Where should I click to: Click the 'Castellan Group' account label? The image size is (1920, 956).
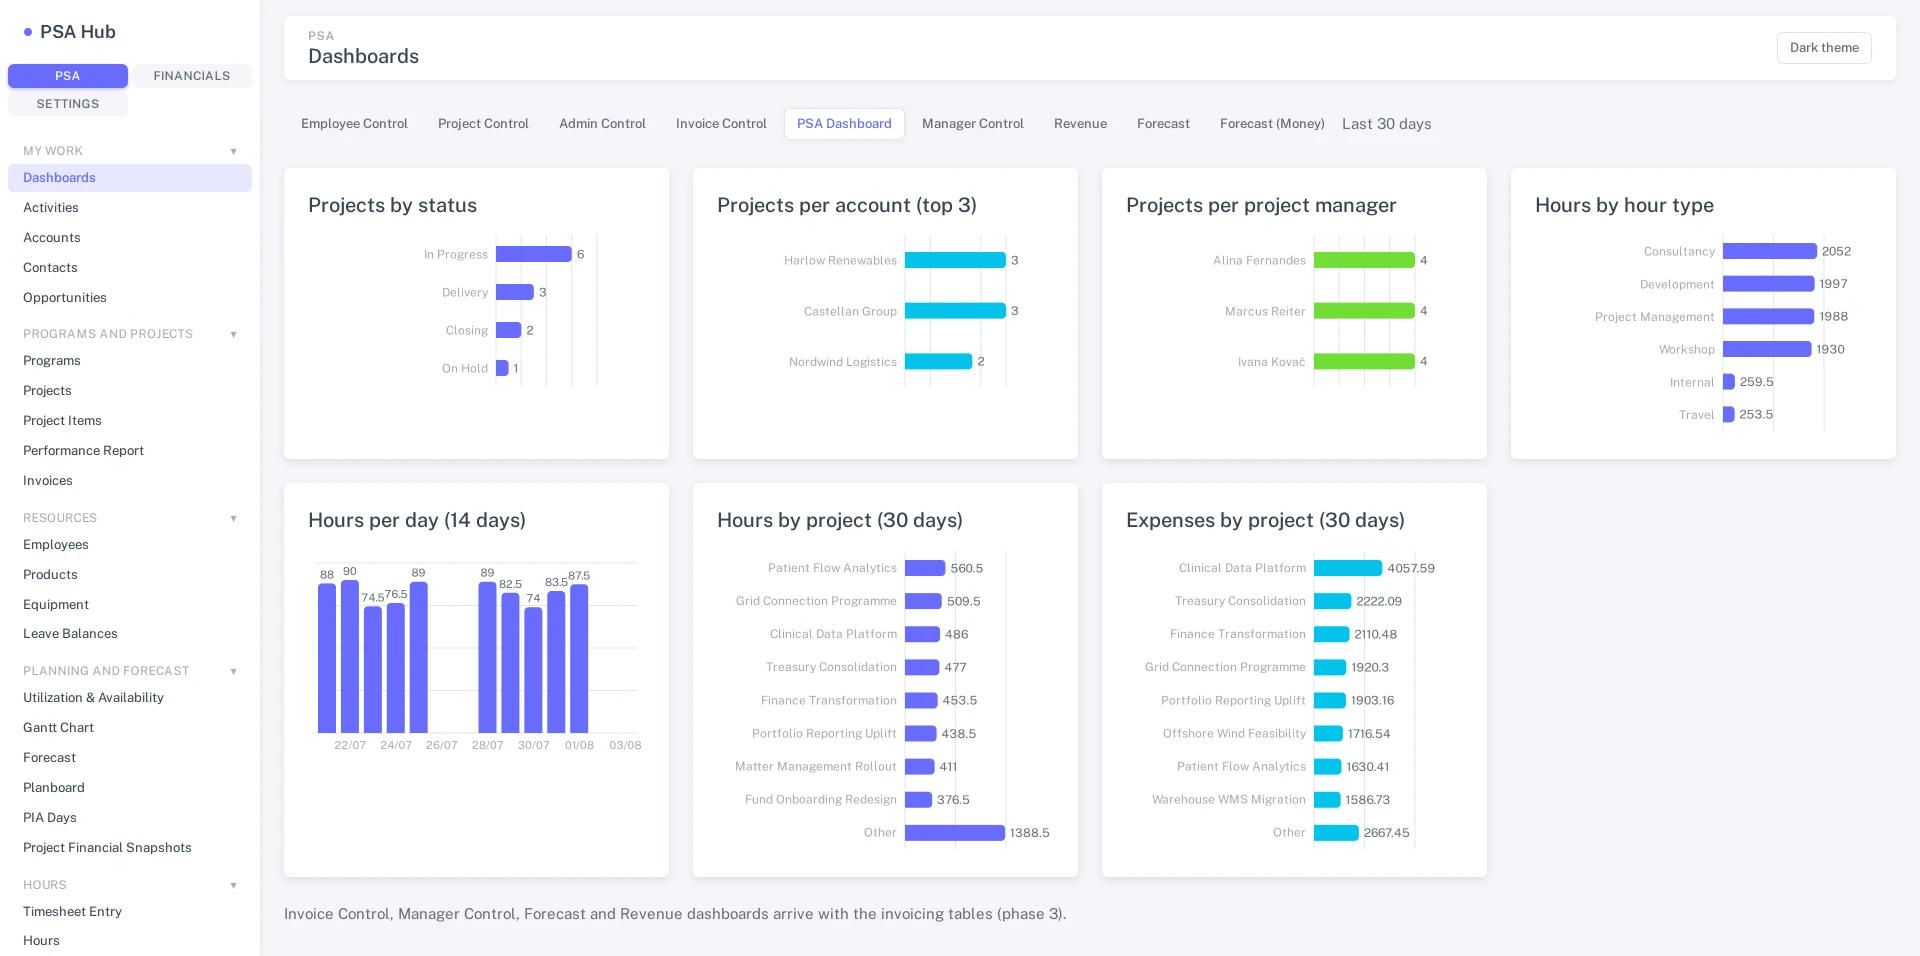tap(850, 312)
